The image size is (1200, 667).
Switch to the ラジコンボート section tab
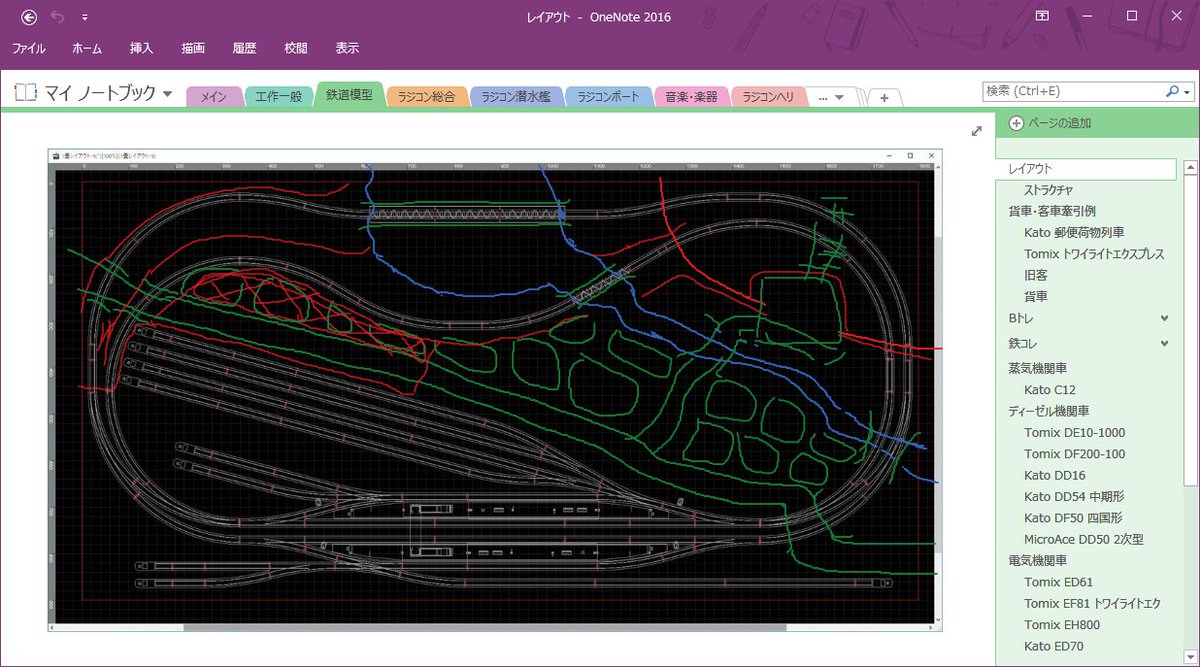[x=609, y=97]
